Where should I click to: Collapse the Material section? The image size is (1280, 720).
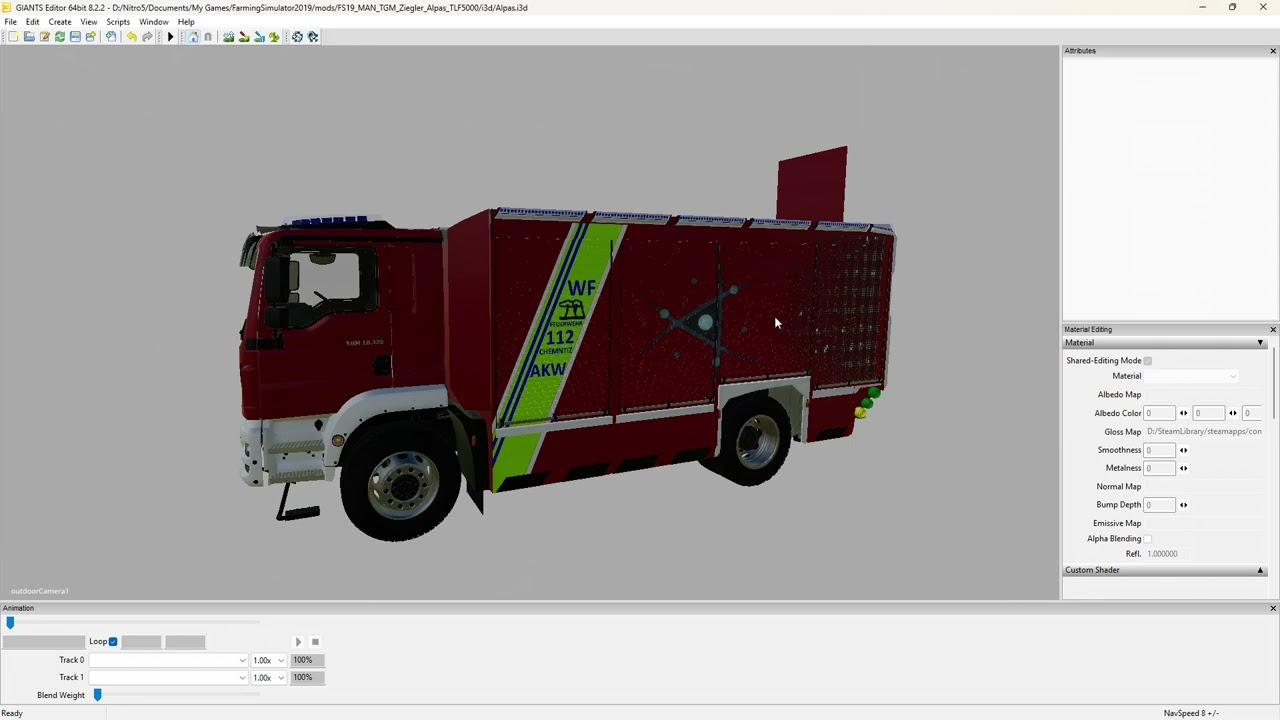coord(1260,343)
